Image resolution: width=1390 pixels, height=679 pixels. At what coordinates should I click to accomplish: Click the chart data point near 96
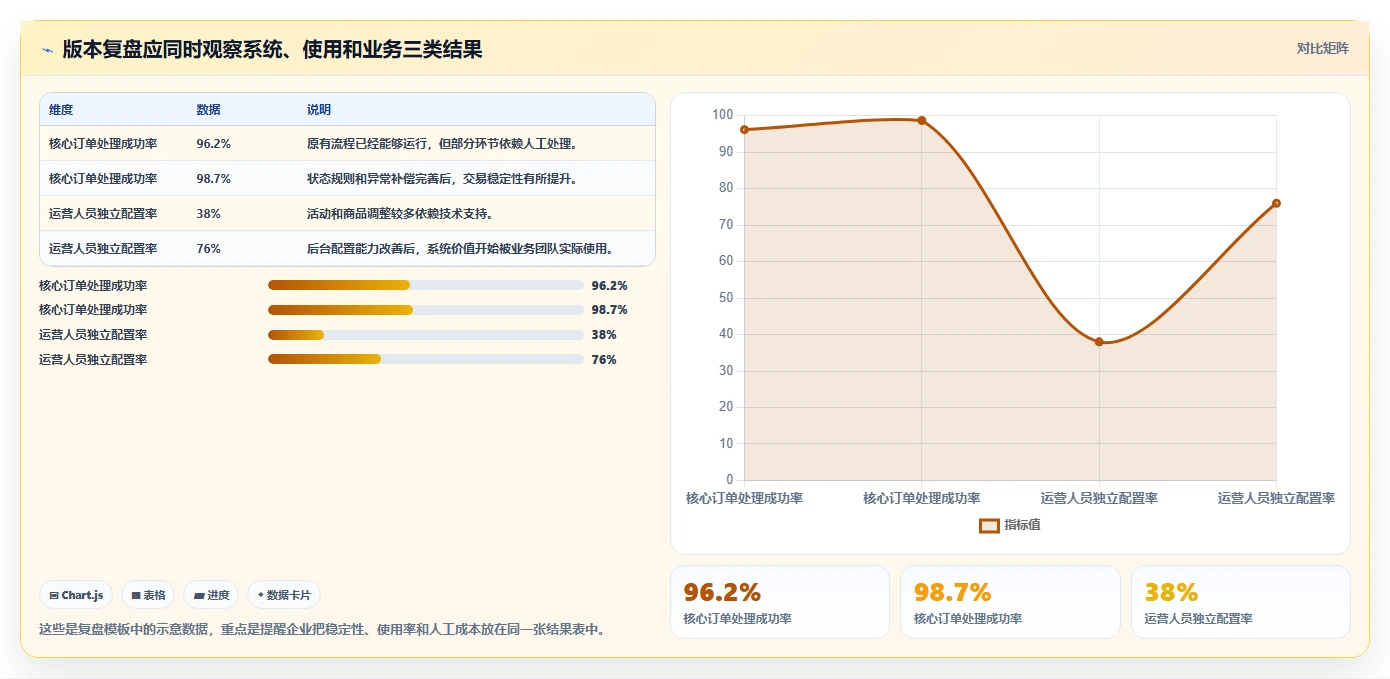click(x=744, y=130)
